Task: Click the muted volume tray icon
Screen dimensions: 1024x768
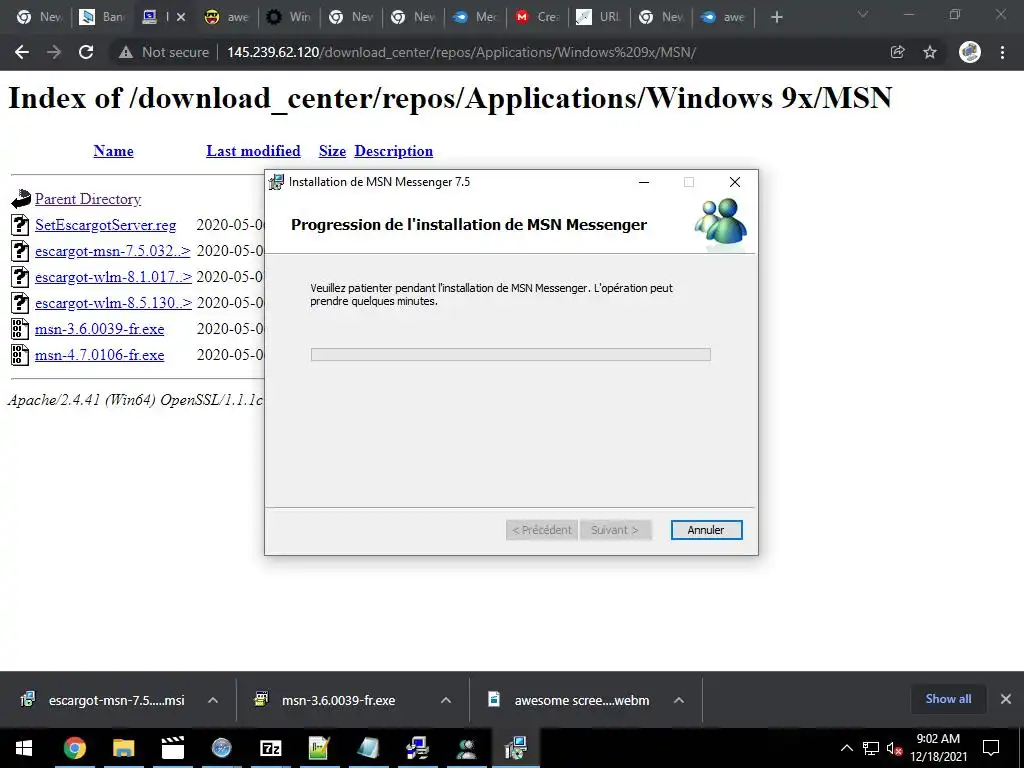Action: coord(895,748)
